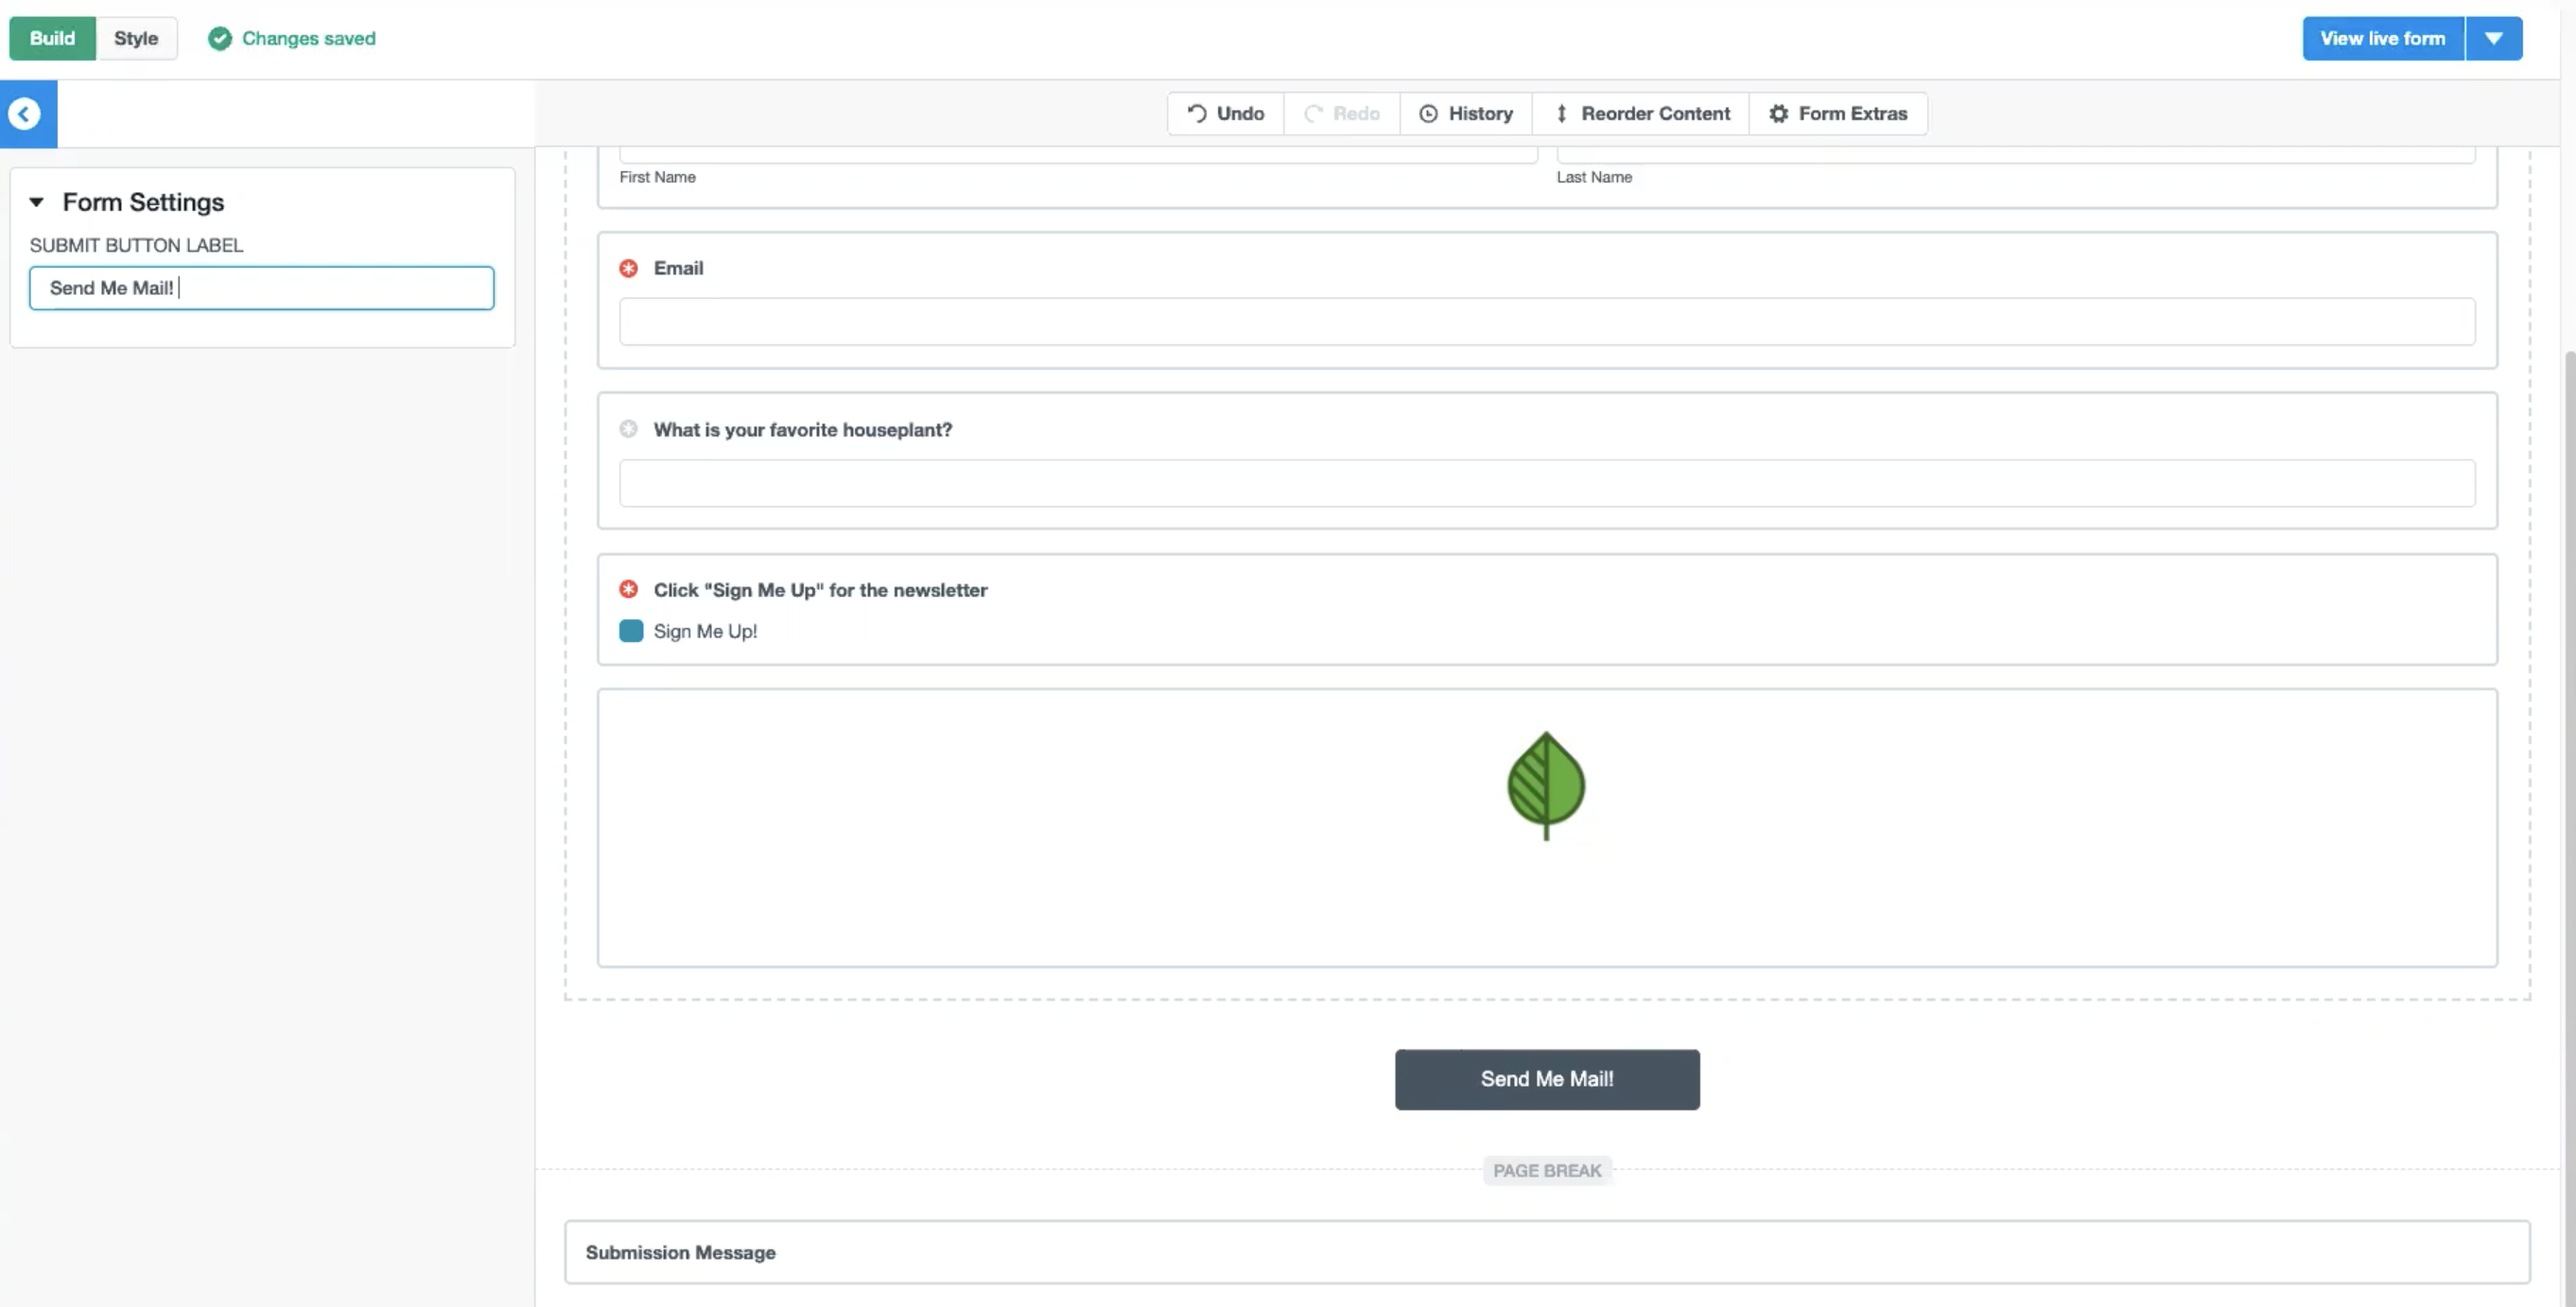
Task: Open Form Extras settings
Action: click(x=1838, y=114)
